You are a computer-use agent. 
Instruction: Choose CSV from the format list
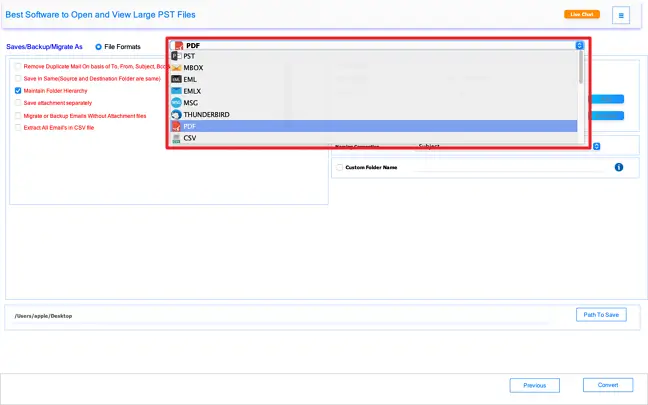click(x=190, y=138)
